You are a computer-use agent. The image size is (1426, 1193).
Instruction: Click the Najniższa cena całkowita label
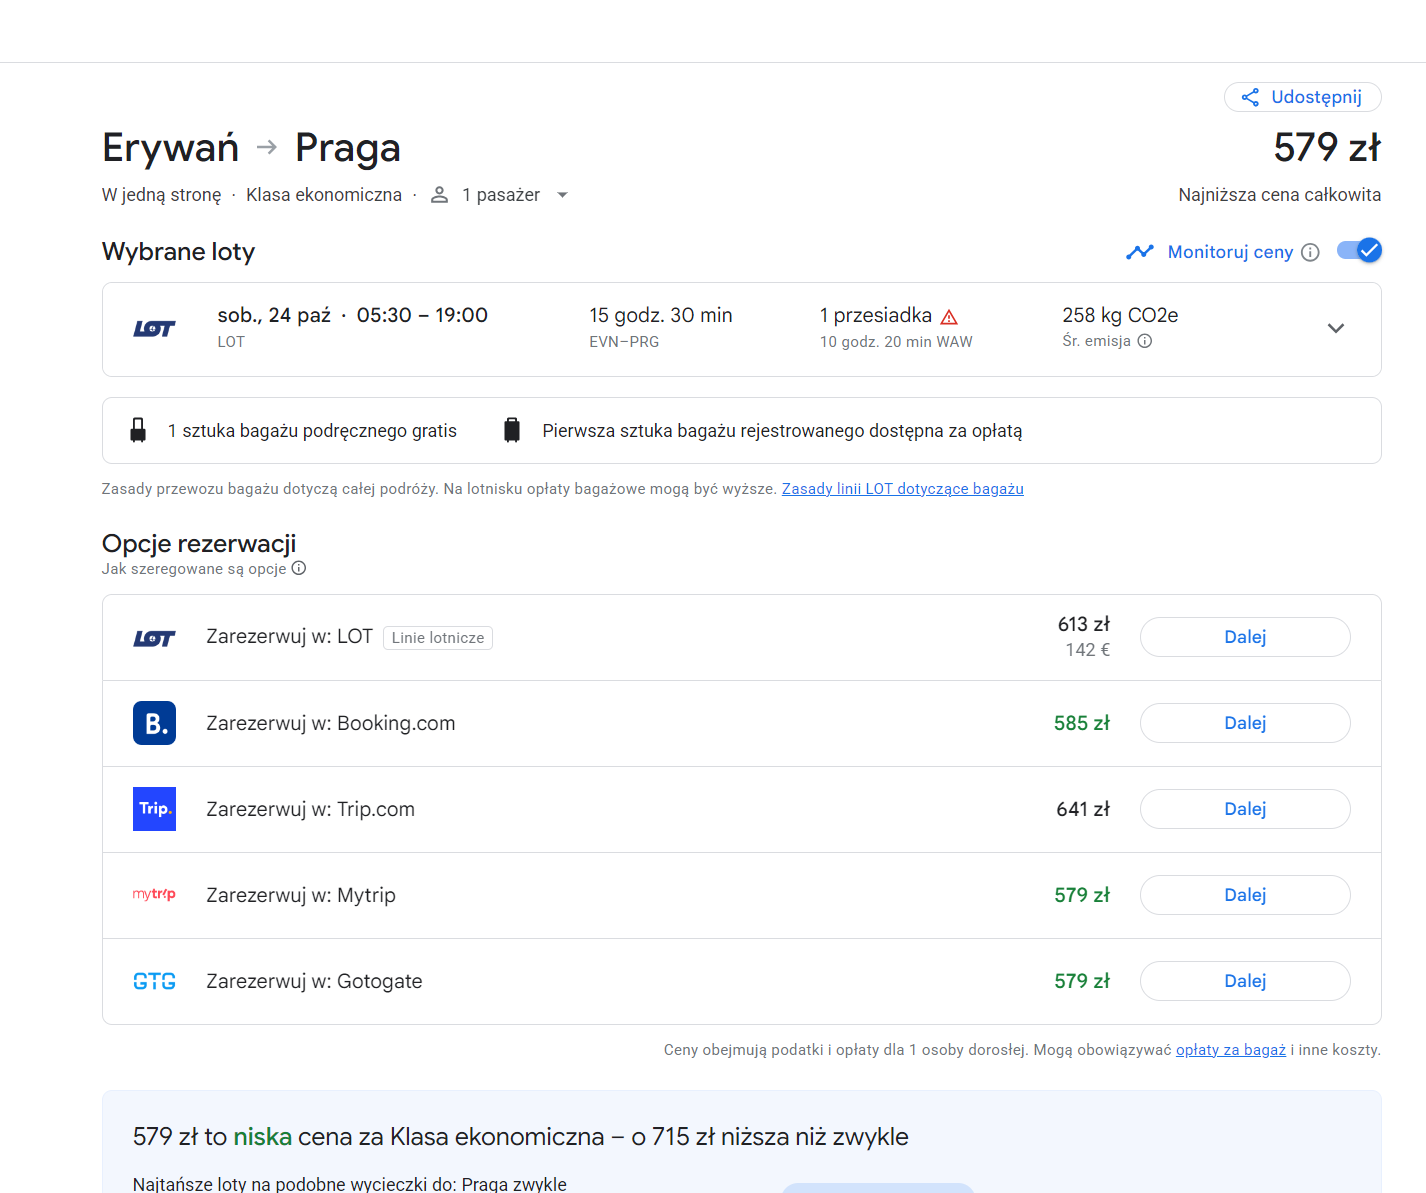click(x=1279, y=195)
